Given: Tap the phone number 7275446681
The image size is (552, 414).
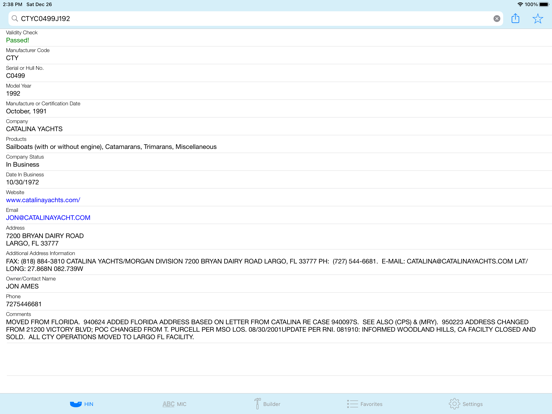Looking at the screenshot, I should pos(24,304).
